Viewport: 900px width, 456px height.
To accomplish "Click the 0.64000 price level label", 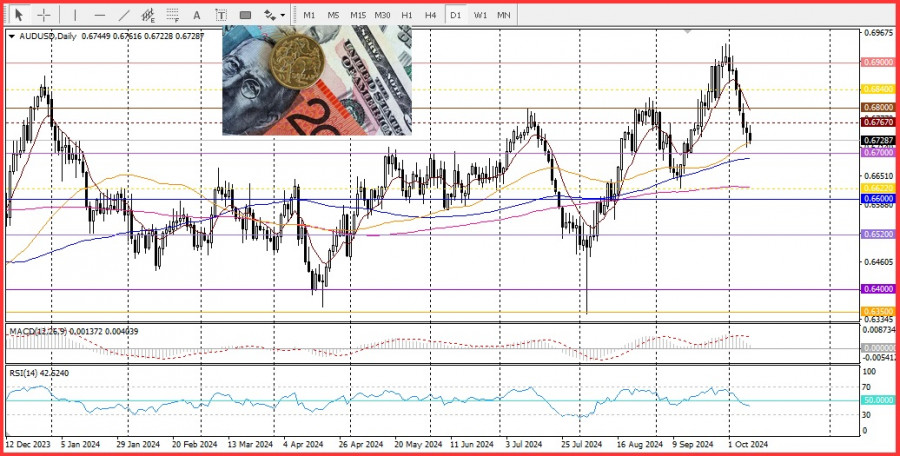I will (878, 289).
